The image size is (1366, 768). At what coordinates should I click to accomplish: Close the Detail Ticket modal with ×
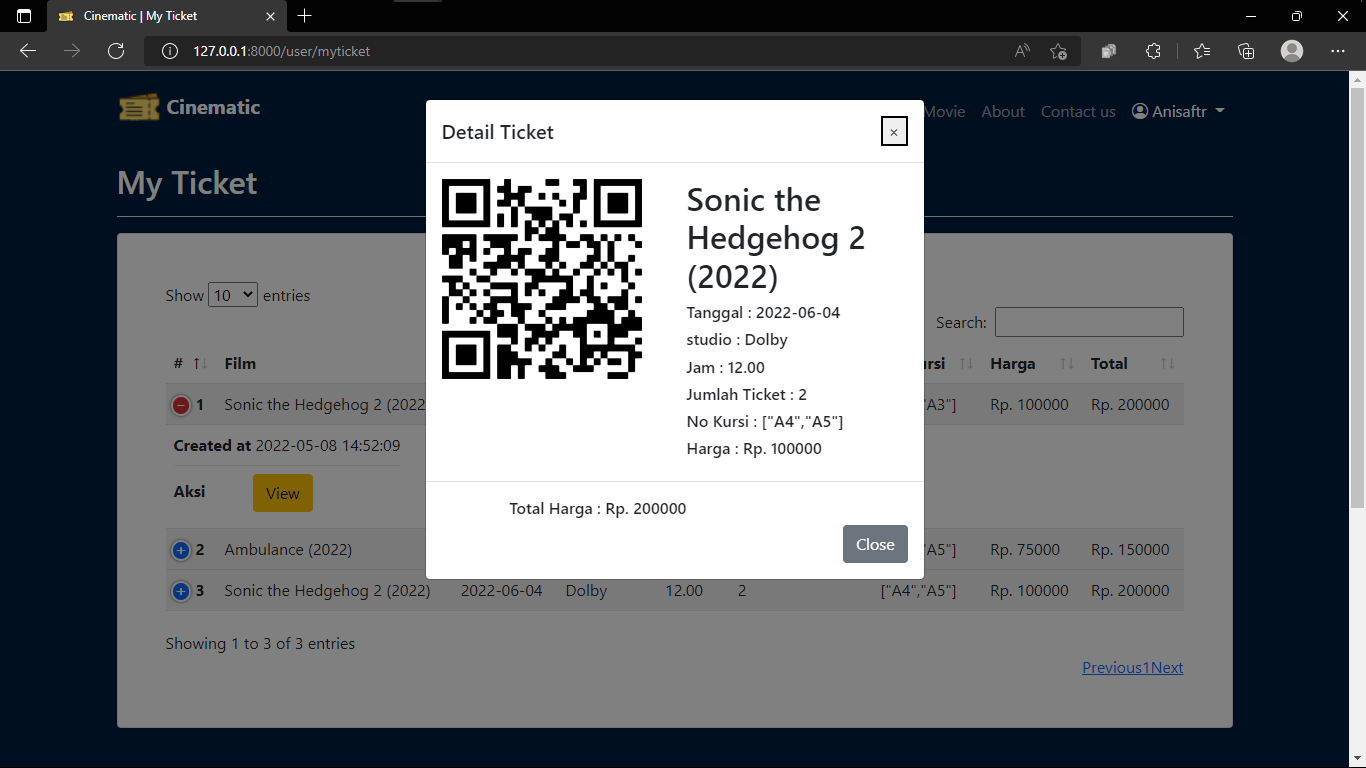pos(894,131)
